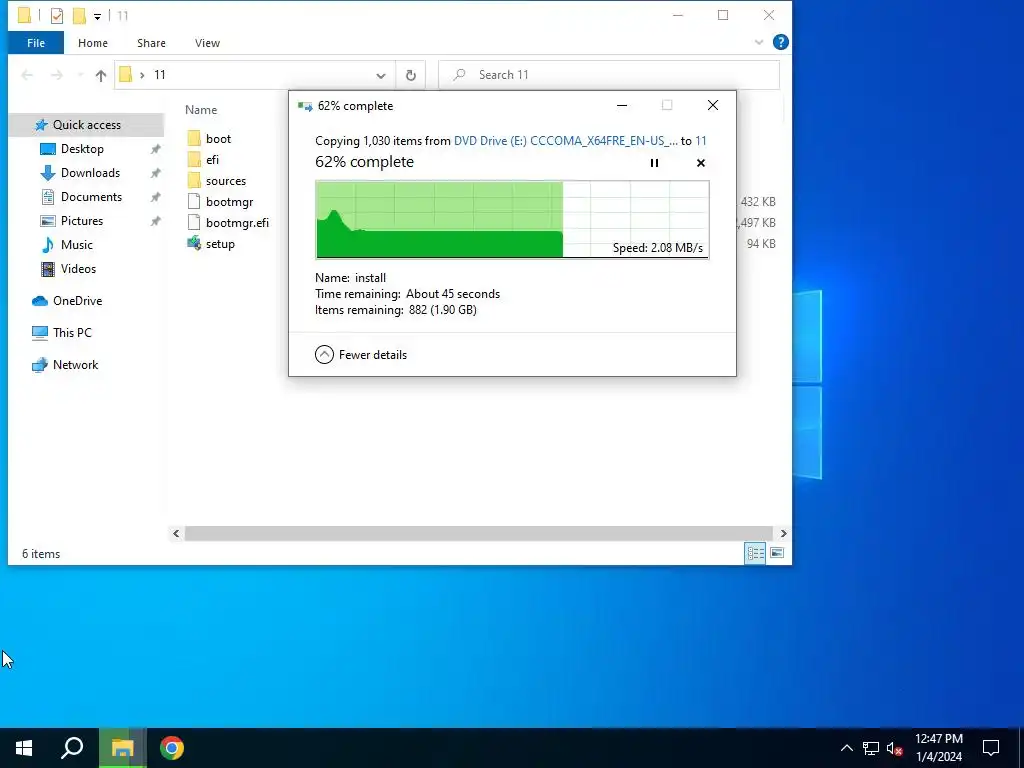Select Network in the navigation pane

click(x=75, y=365)
